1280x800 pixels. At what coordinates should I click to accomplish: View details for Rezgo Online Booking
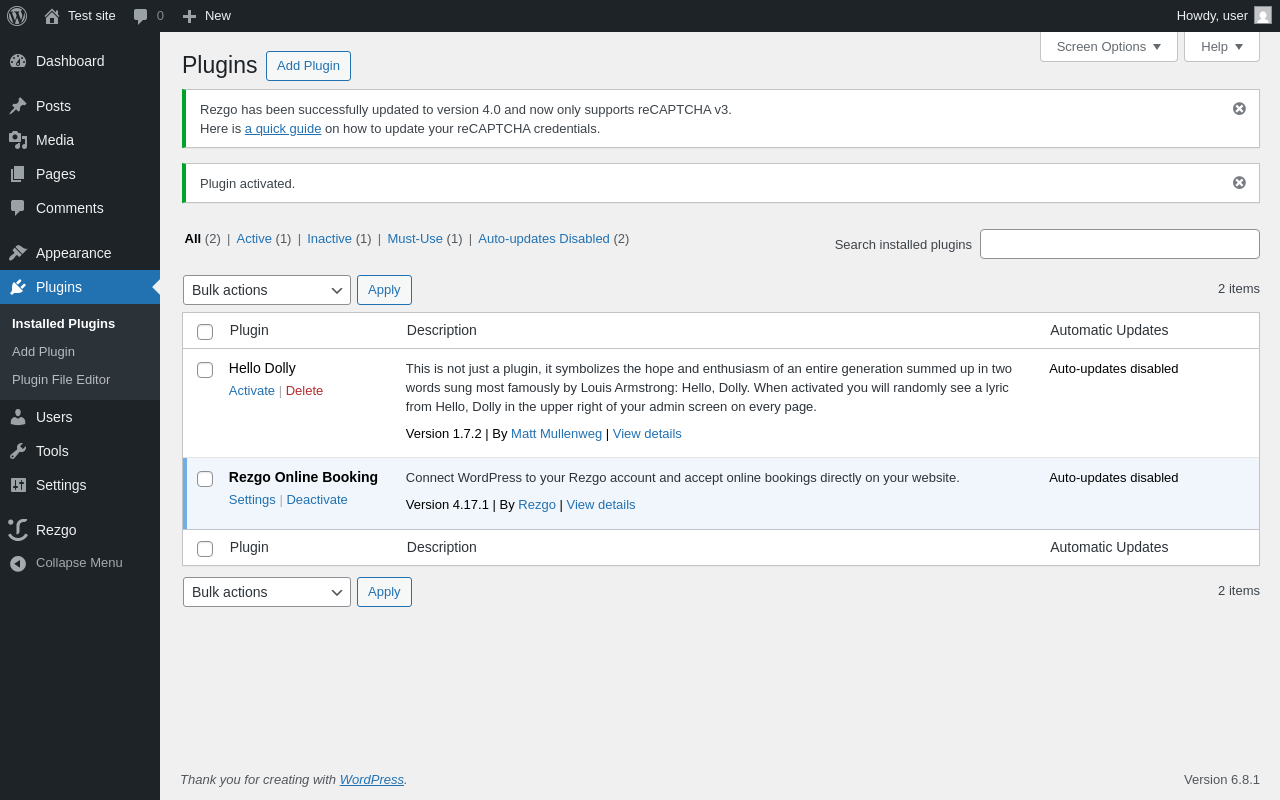pos(601,504)
